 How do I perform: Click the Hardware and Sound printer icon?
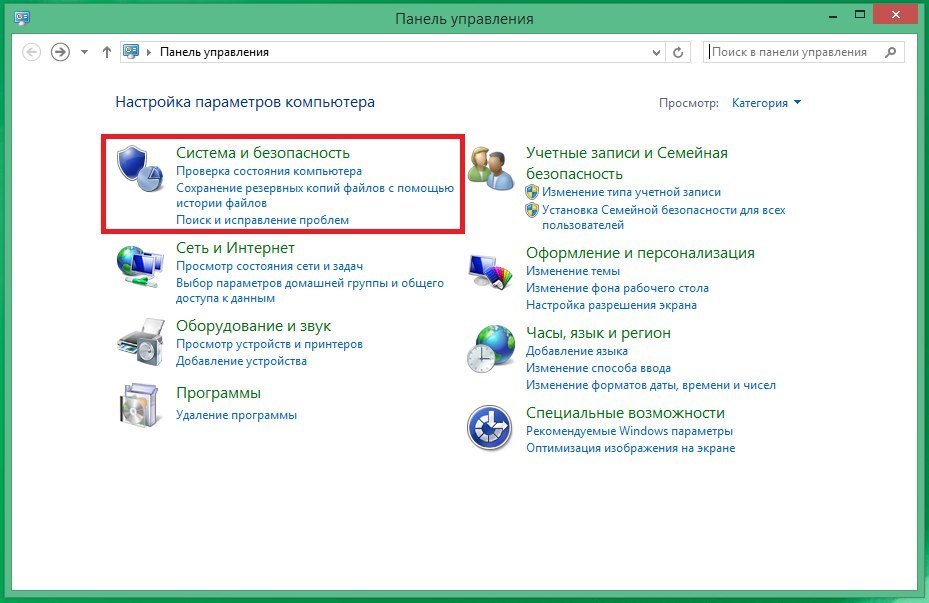click(x=138, y=343)
